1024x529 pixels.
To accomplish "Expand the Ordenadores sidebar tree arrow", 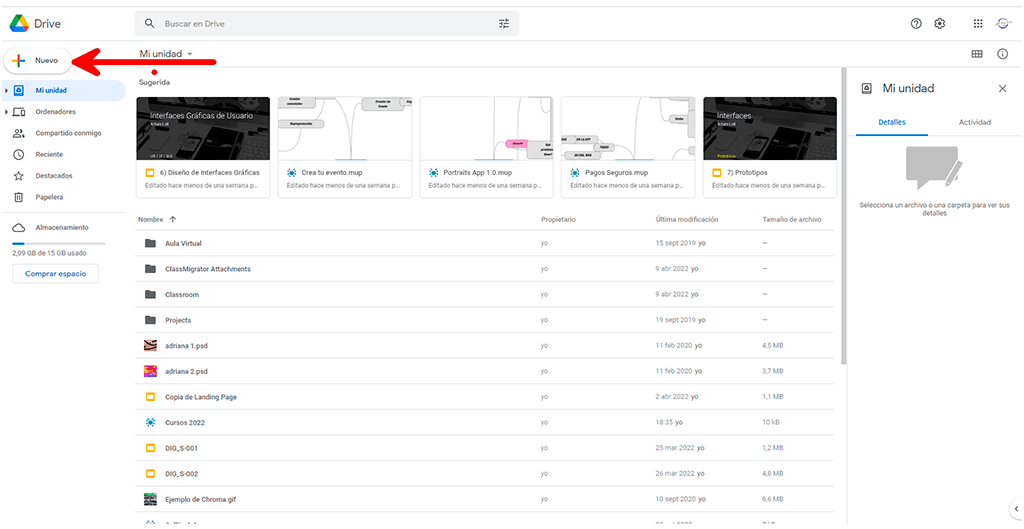I will 6,112.
